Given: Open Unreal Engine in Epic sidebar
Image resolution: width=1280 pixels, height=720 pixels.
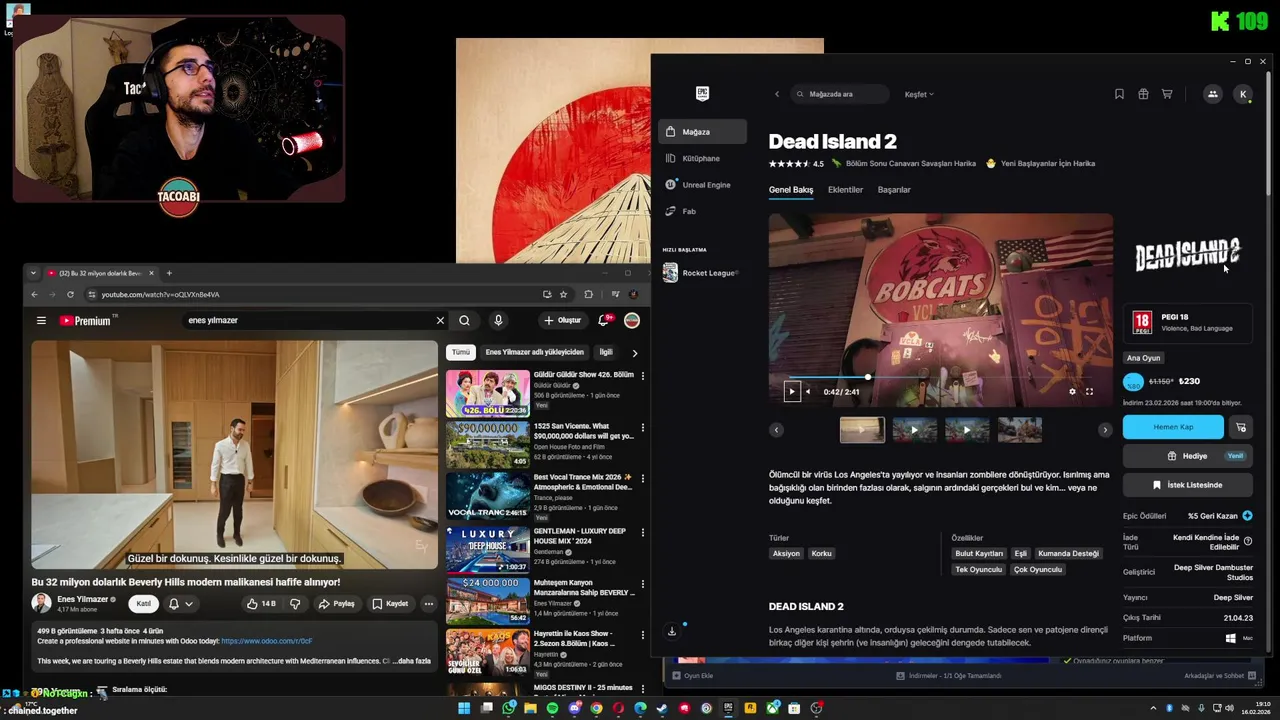Looking at the screenshot, I should pyautogui.click(x=702, y=185).
